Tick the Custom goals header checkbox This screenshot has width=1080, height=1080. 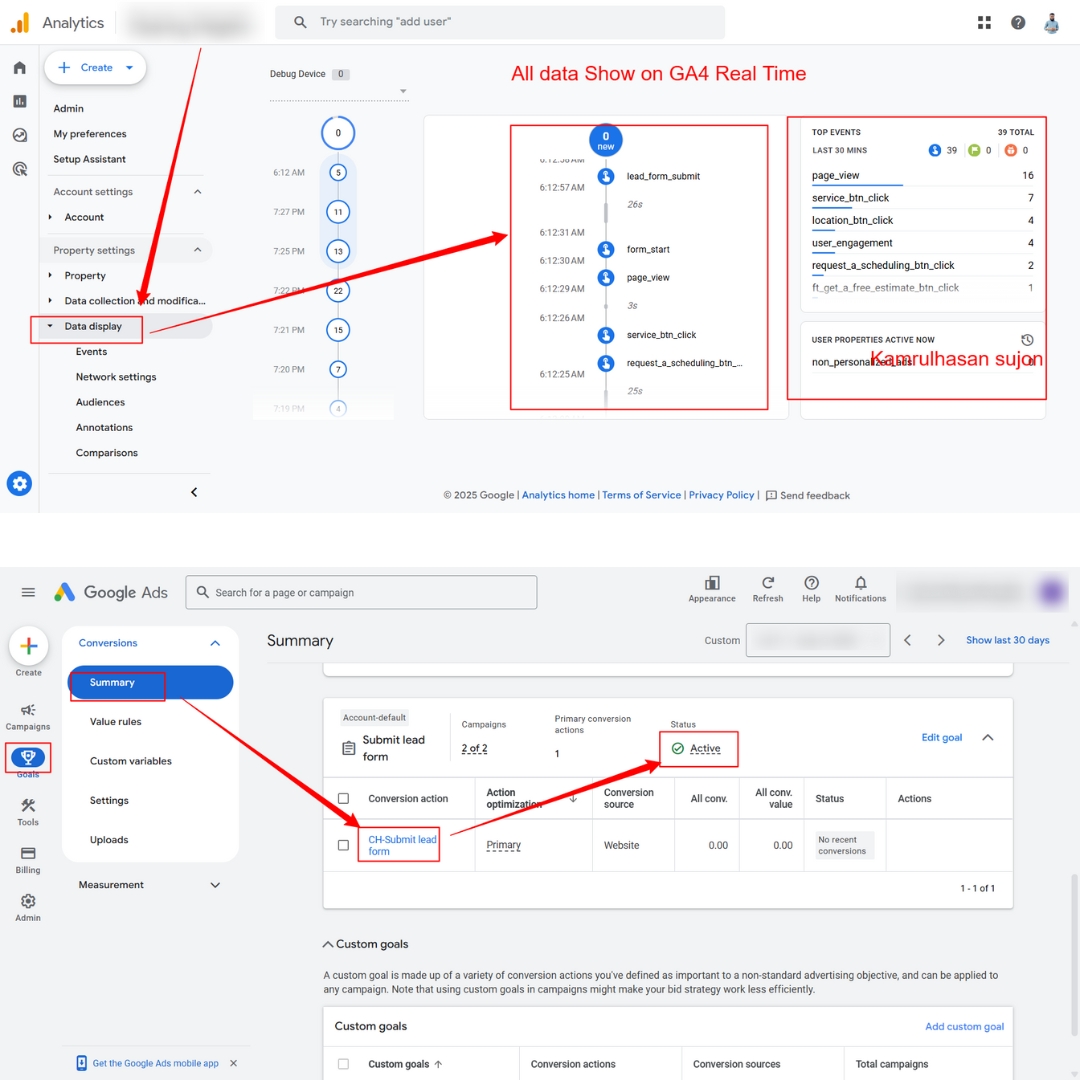(343, 1064)
